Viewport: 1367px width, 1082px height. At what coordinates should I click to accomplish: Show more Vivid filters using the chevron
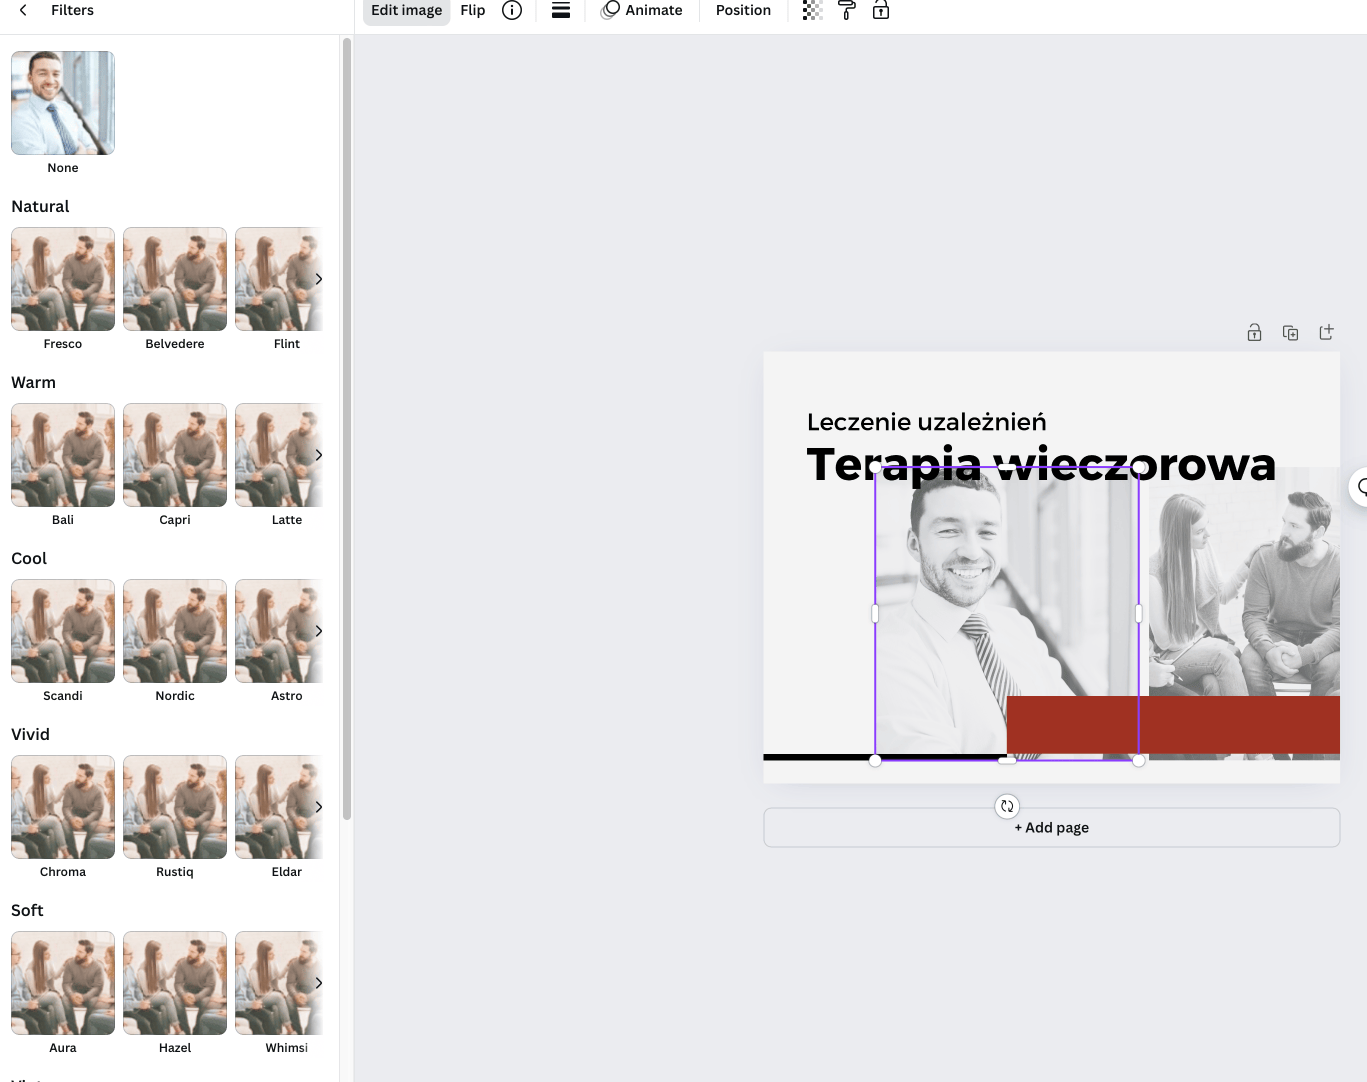[x=318, y=807]
